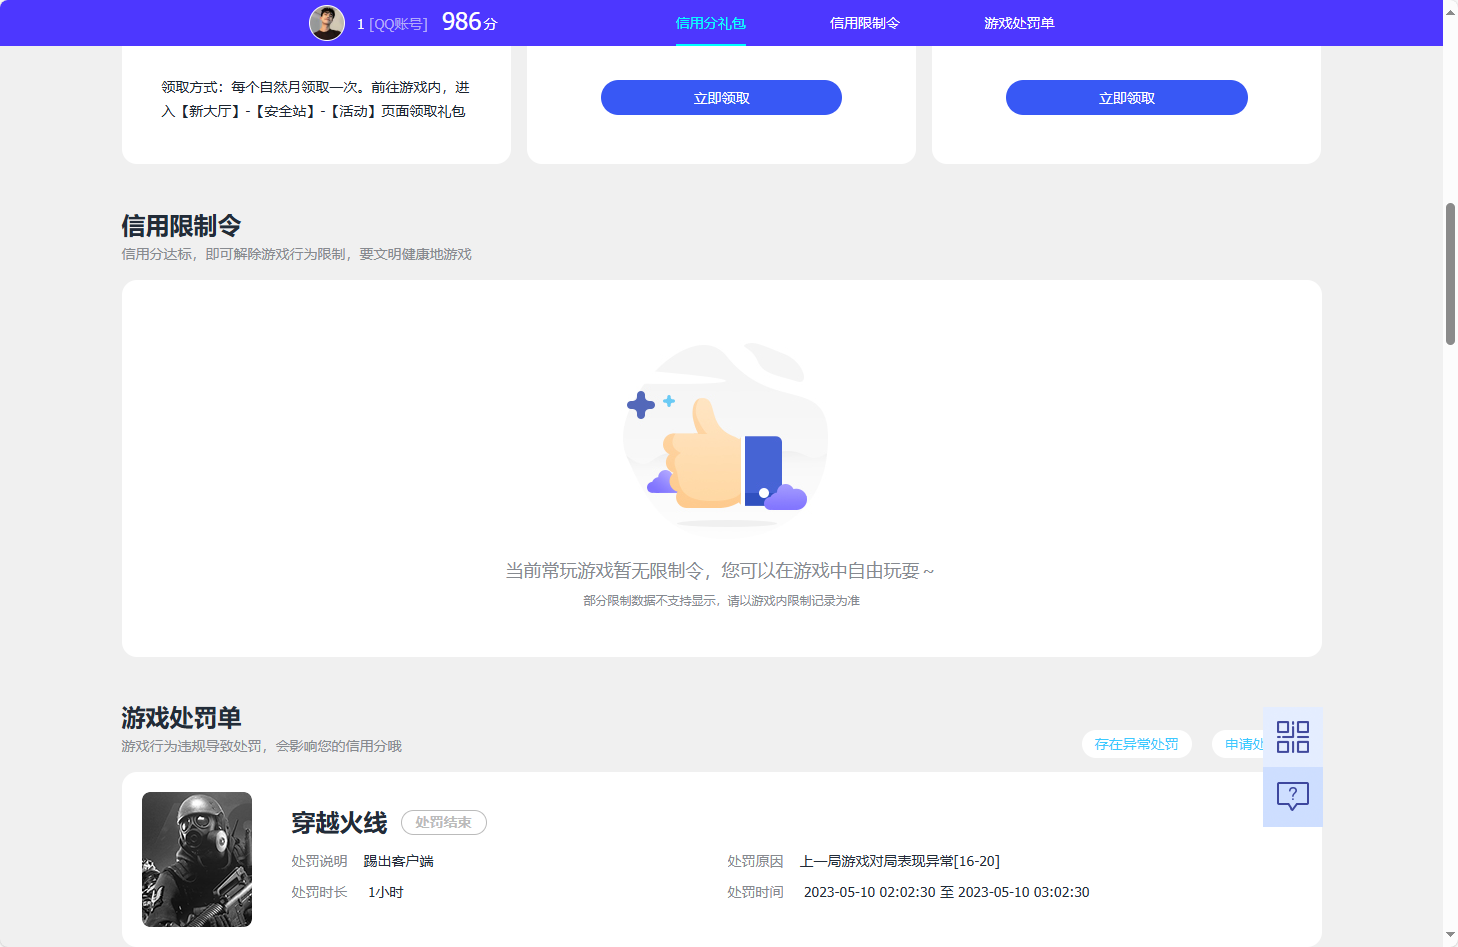The image size is (1458, 947).
Task: Open the highlighted 信用分礼包 tab
Action: 711,22
